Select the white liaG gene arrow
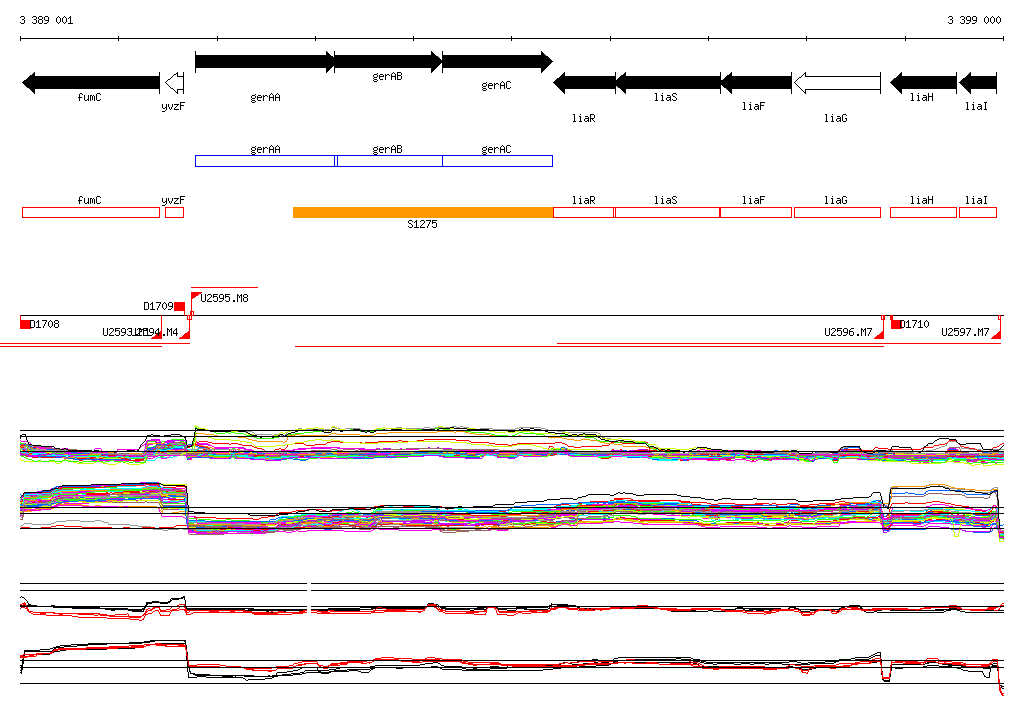Image resolution: width=1024 pixels, height=714 pixels. [837, 83]
